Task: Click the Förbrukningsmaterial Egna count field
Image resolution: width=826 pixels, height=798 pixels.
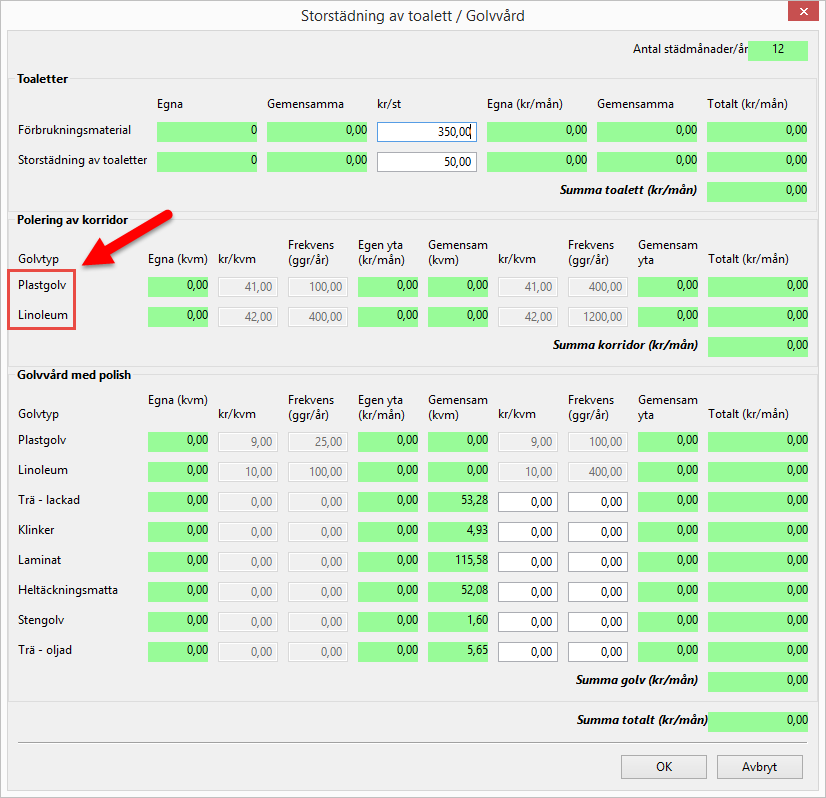Action: pos(207,132)
